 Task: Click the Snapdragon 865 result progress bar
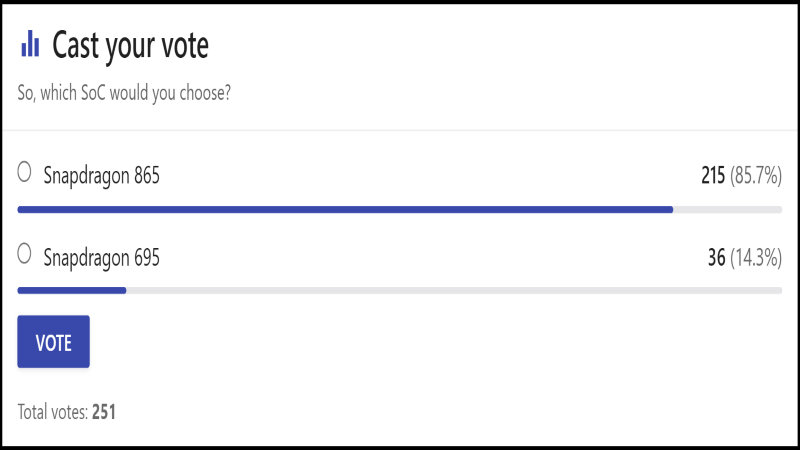click(x=399, y=209)
